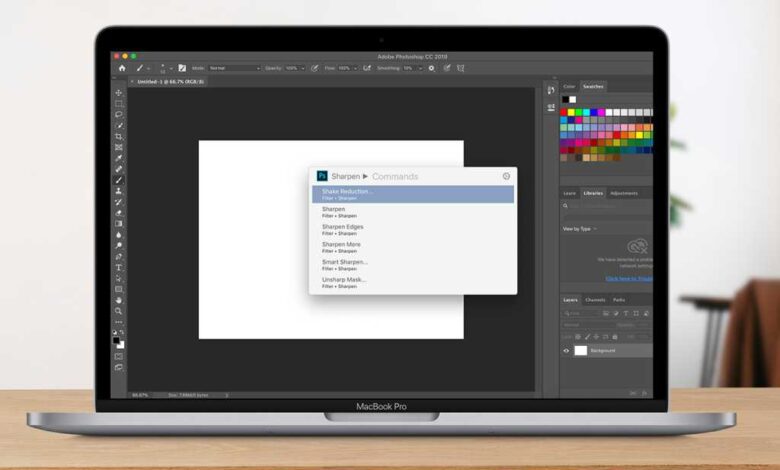
Task: Open the Opacity value dropdown
Action: point(294,68)
